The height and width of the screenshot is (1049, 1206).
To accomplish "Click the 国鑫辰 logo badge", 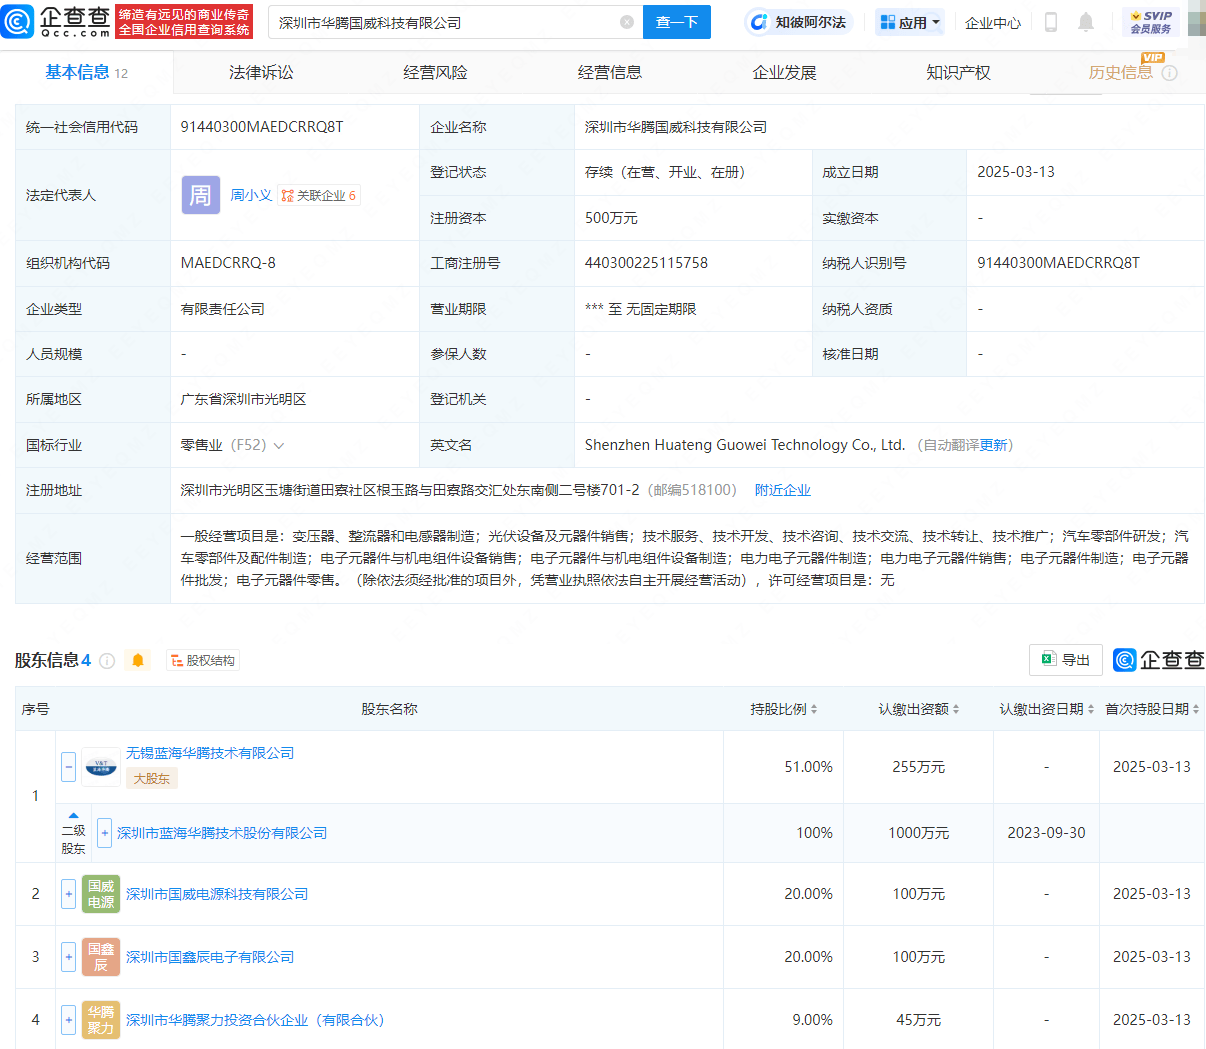I will 100,957.
